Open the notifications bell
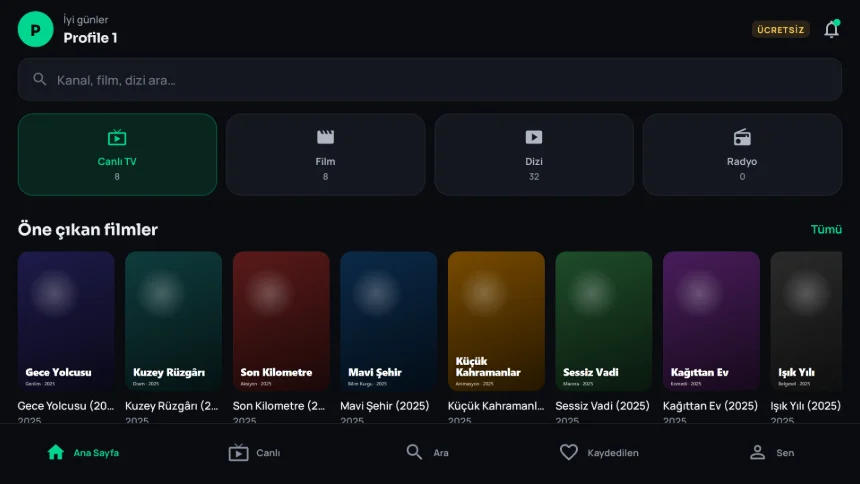 [x=831, y=29]
